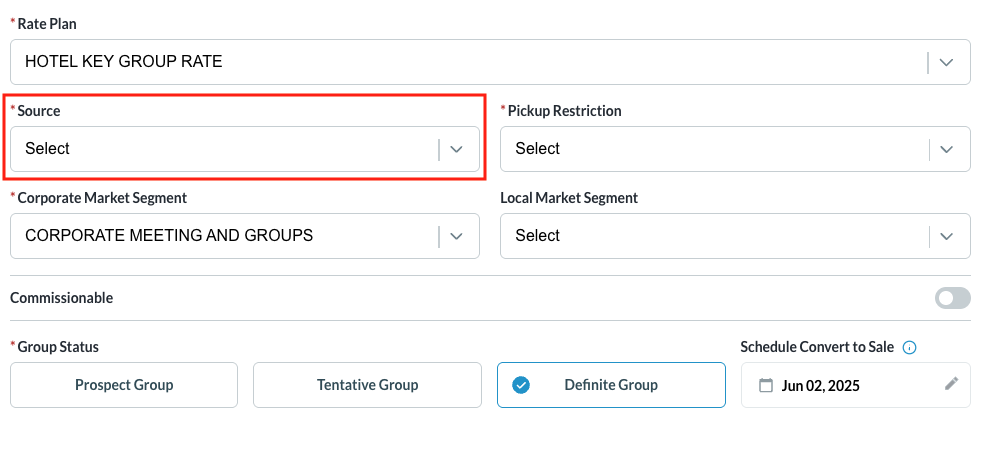Screen dimensions: 987x475
Task: Click the Commissionable label text
Action: (61, 298)
